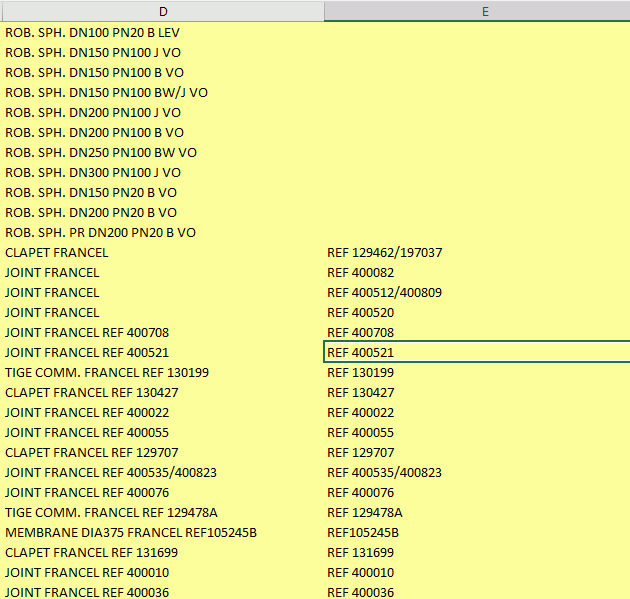Select column E cell 'REF 400708'

click(477, 333)
